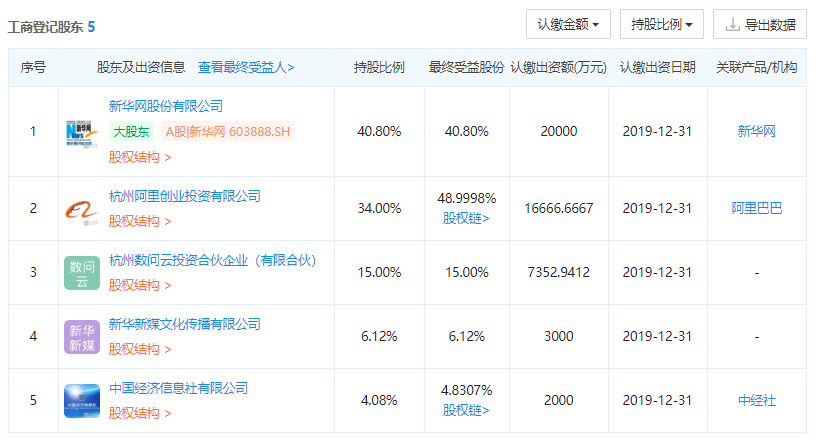Expand 股权结构 under 新华网股份有限公司
Viewport: 821px width, 447px height.
(140, 157)
